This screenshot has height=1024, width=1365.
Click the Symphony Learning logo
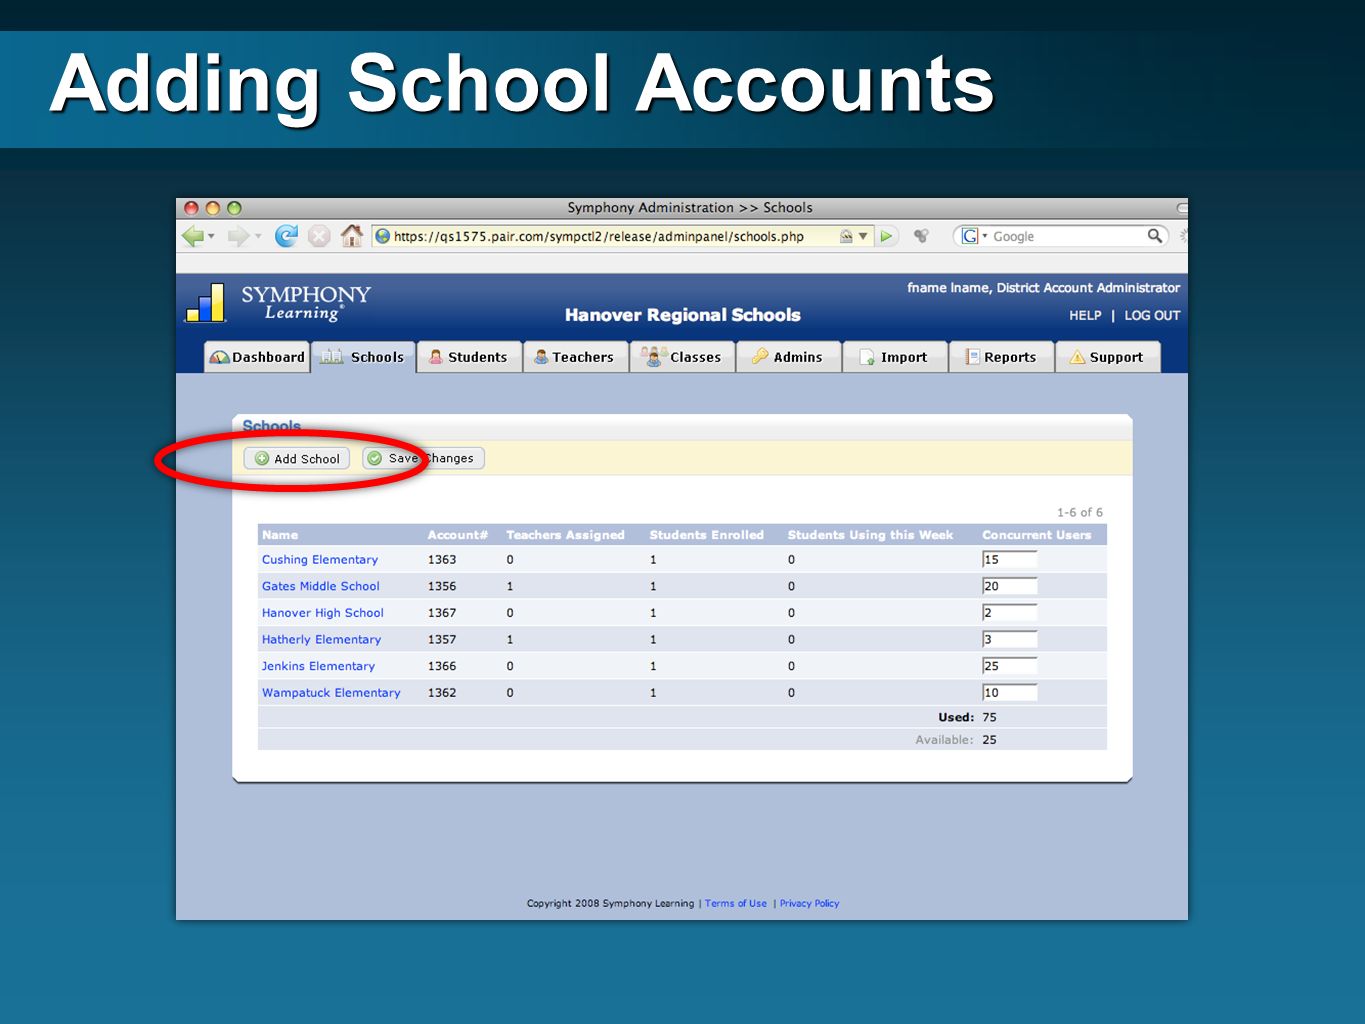click(278, 303)
